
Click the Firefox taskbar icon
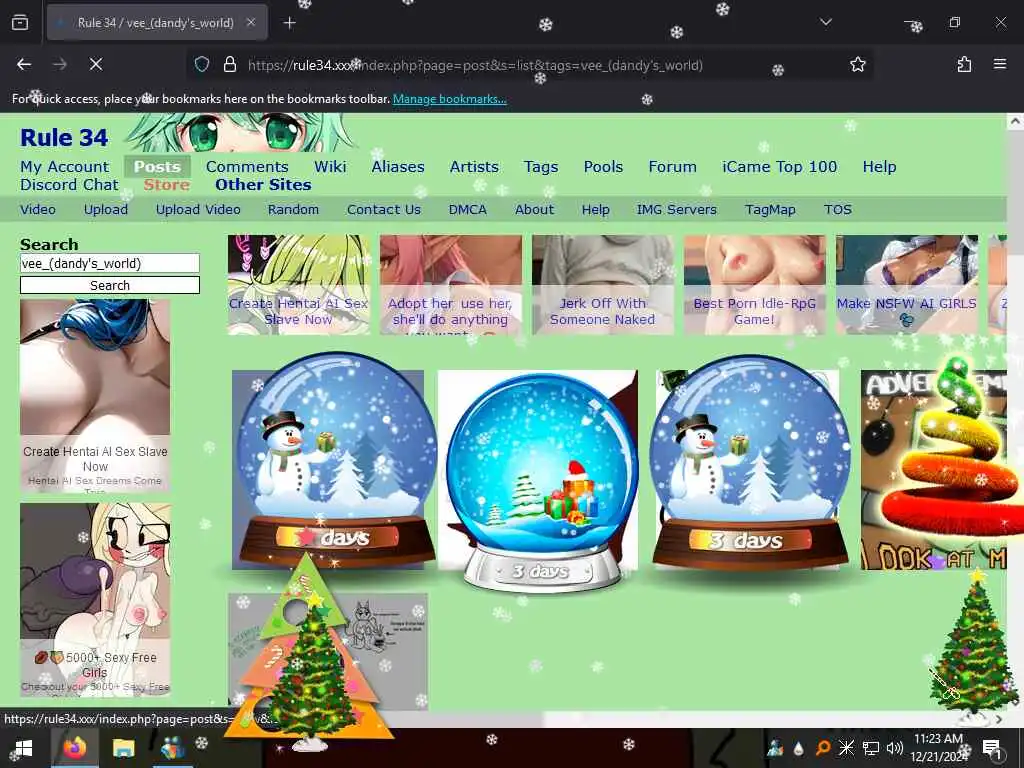pyautogui.click(x=74, y=748)
